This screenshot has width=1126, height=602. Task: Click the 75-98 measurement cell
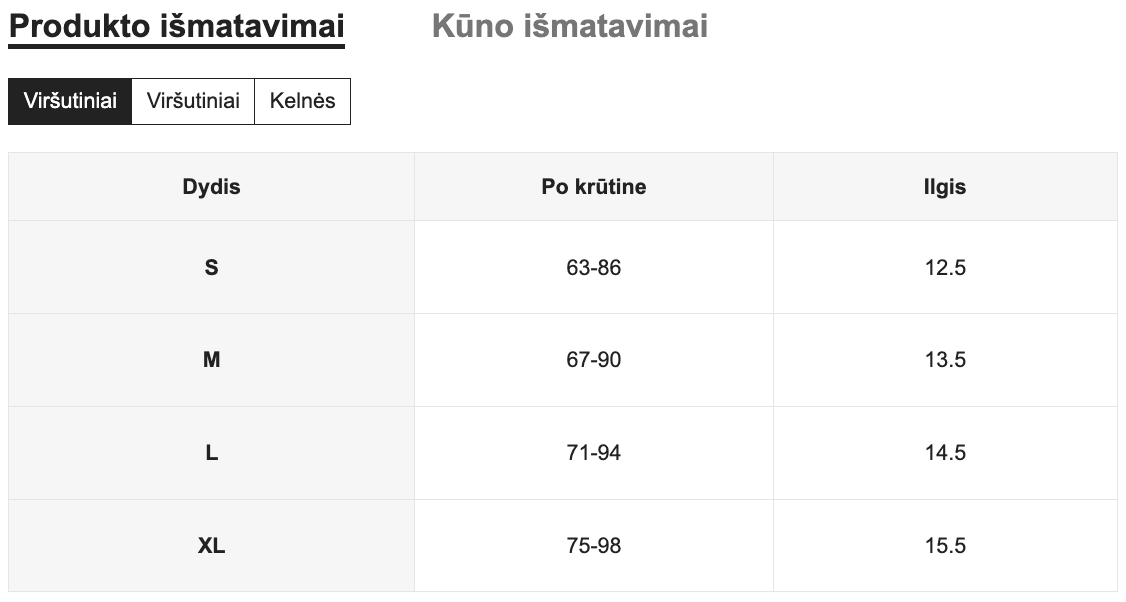[x=593, y=546]
